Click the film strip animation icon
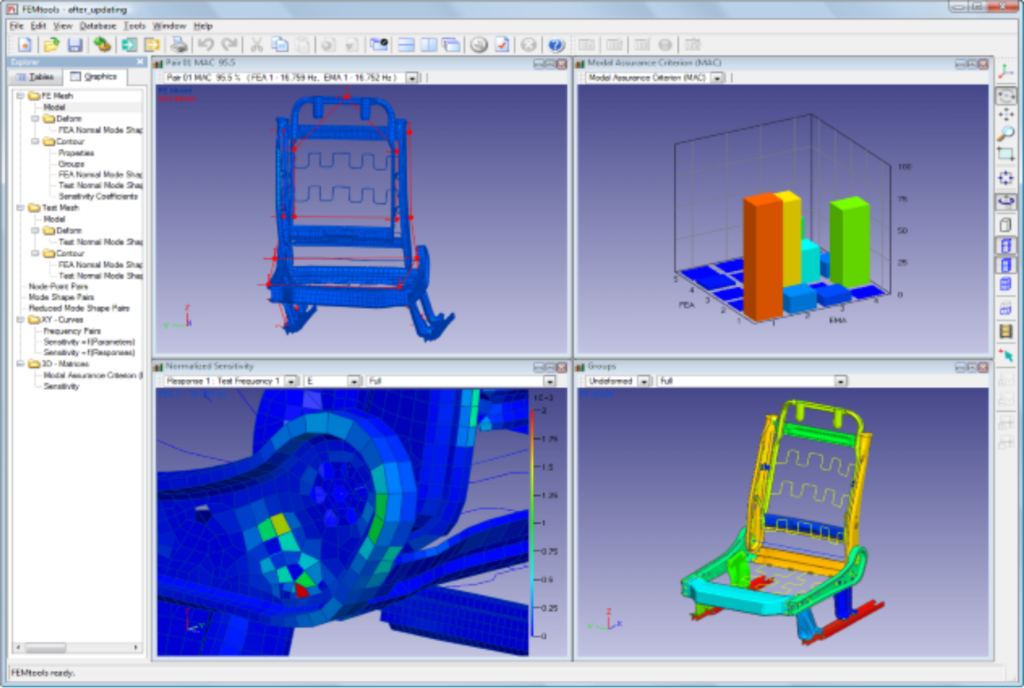 click(x=1006, y=332)
